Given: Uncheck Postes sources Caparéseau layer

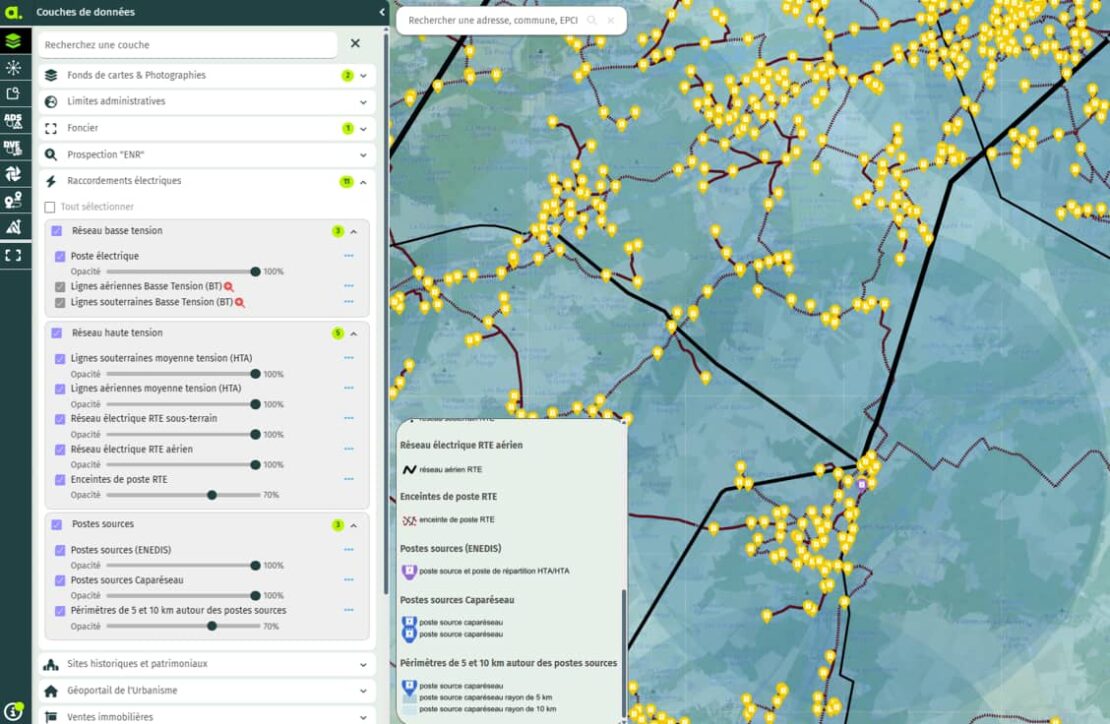Looking at the screenshot, I should (60, 580).
